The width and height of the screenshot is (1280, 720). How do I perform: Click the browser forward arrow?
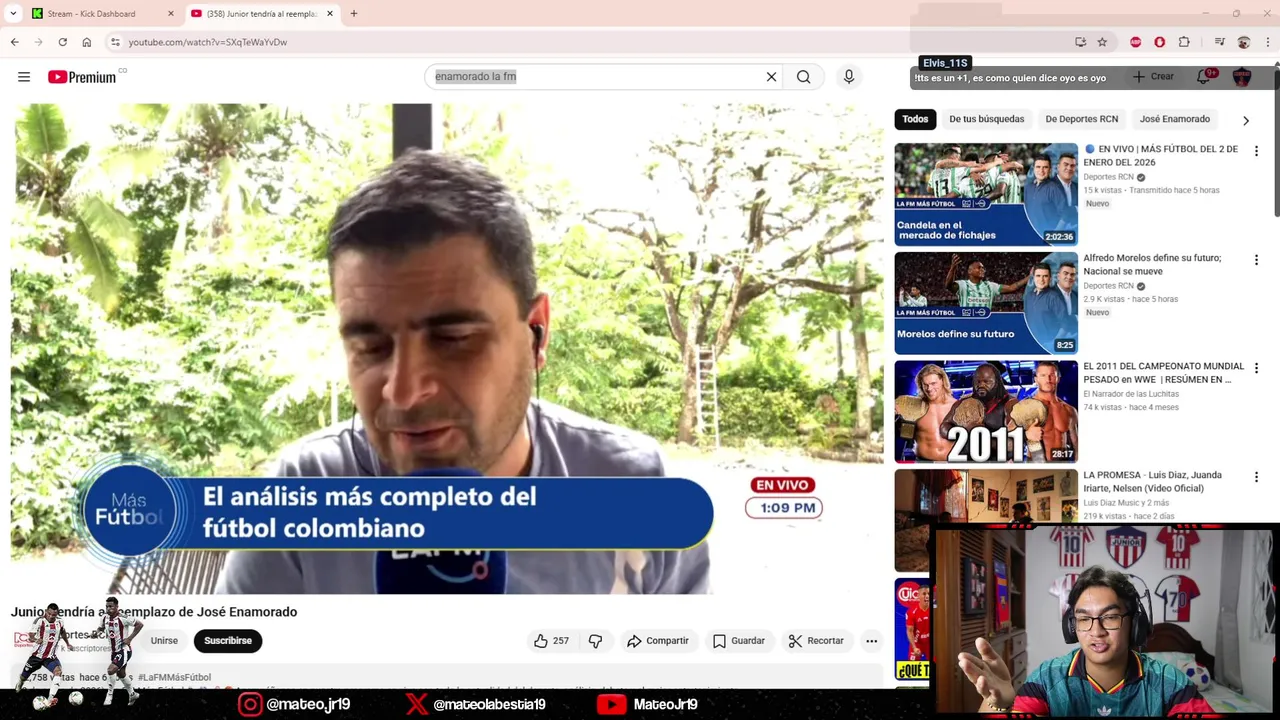[38, 42]
